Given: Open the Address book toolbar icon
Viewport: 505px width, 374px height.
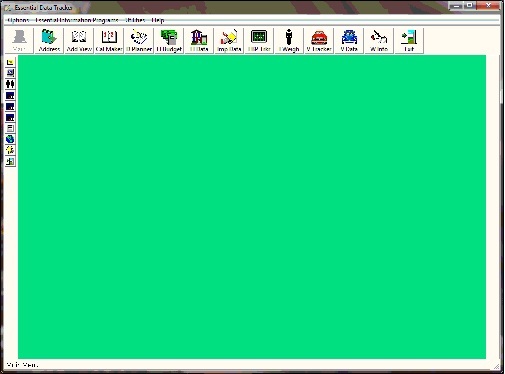Looking at the screenshot, I should coord(49,40).
